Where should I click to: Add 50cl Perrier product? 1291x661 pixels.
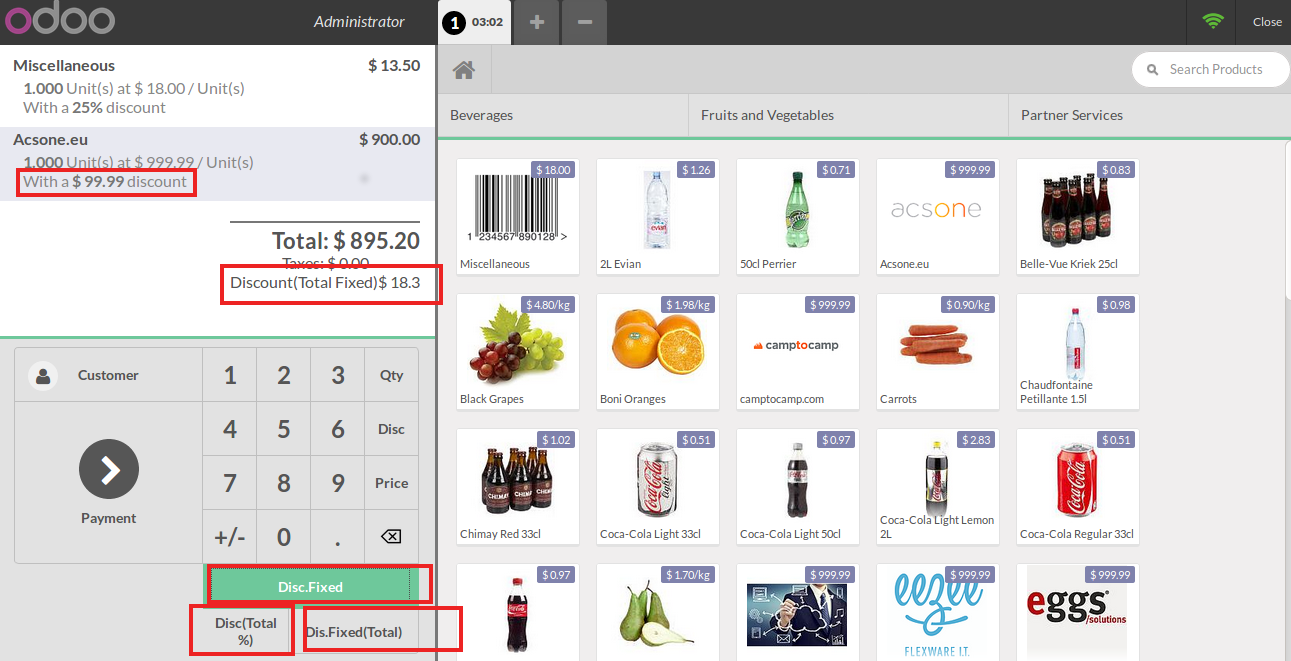coord(798,216)
